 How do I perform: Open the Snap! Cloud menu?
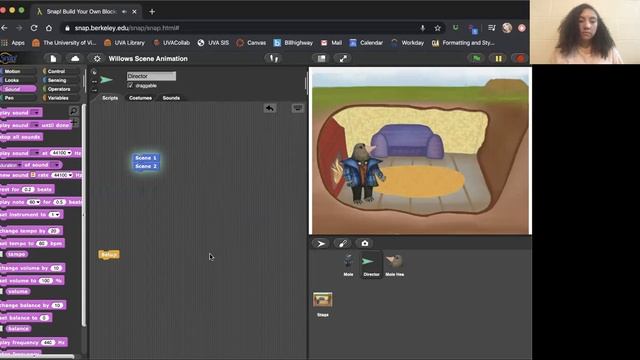click(x=75, y=59)
